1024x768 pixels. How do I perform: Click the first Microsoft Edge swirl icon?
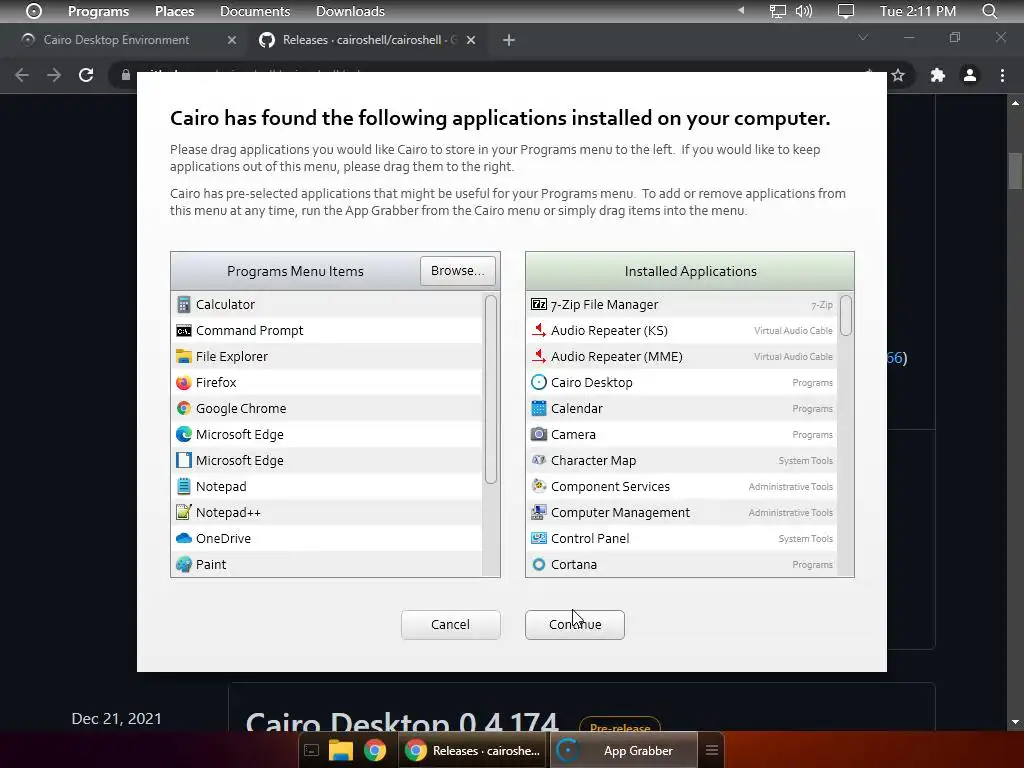(184, 434)
